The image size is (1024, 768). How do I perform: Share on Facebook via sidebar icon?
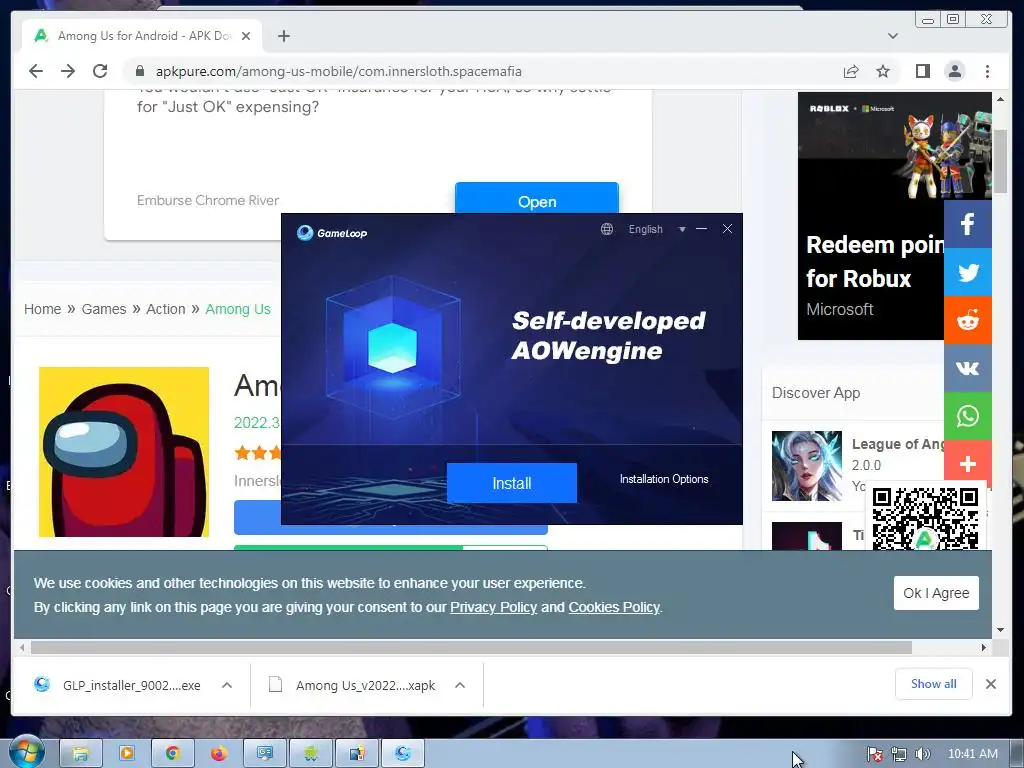[x=968, y=224]
